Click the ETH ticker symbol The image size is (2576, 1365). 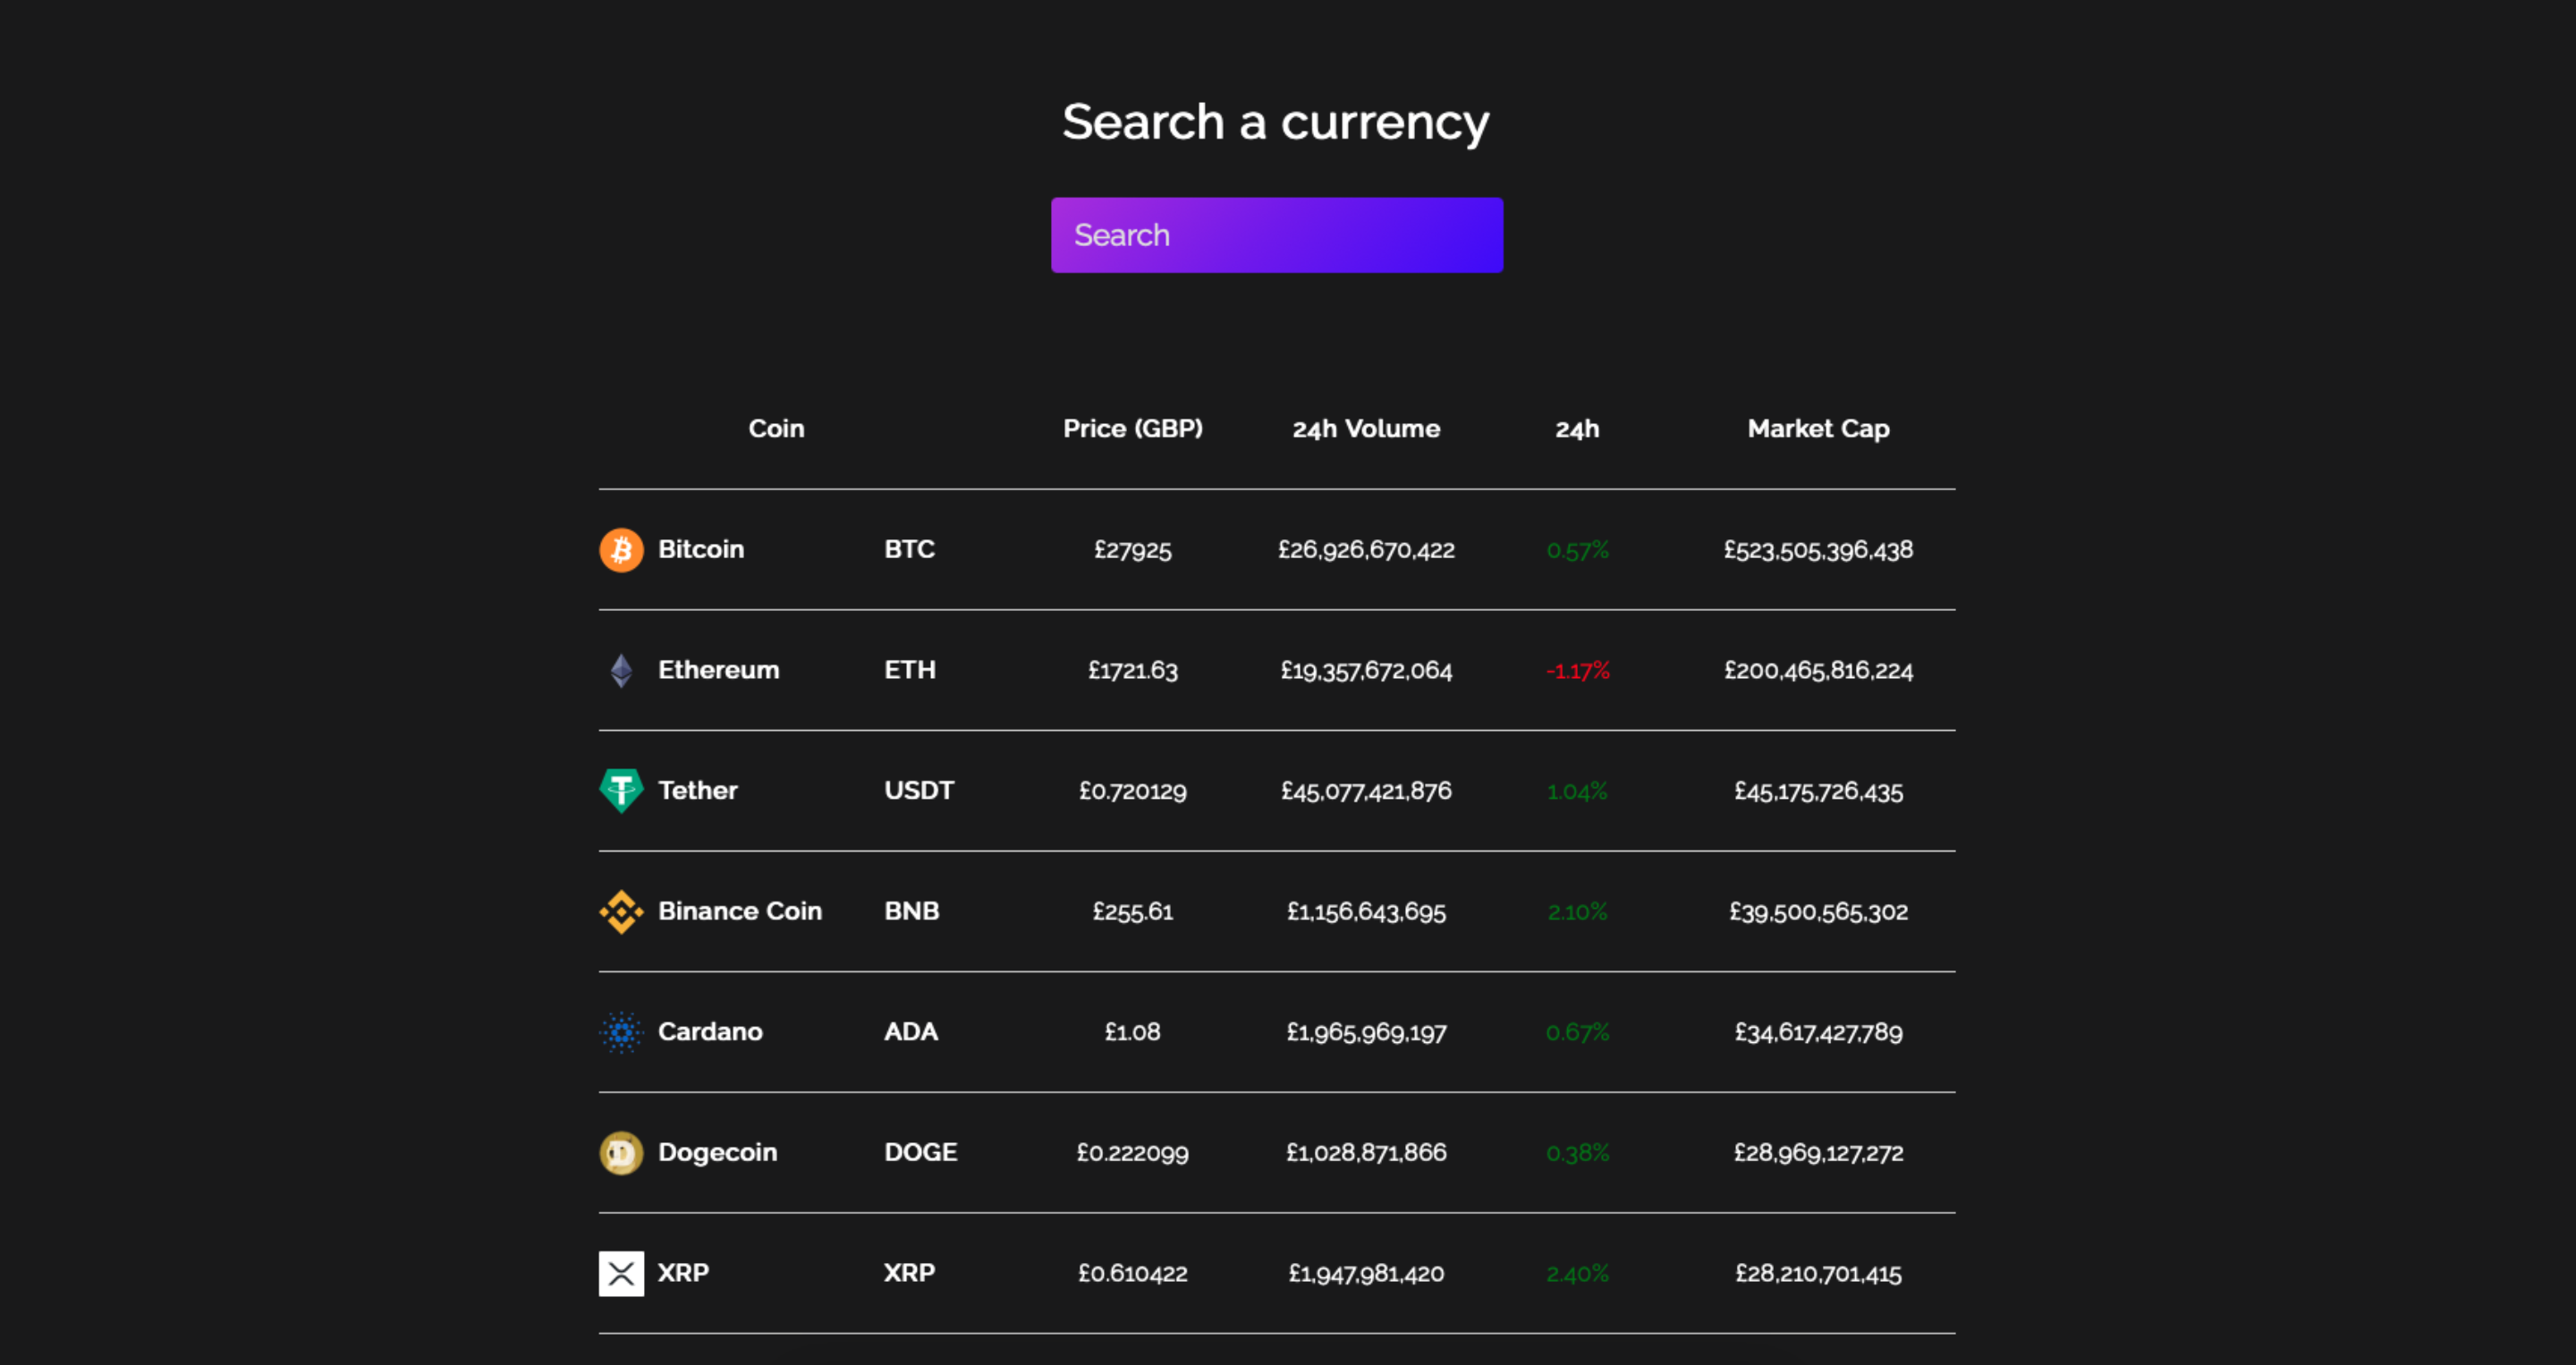click(910, 670)
